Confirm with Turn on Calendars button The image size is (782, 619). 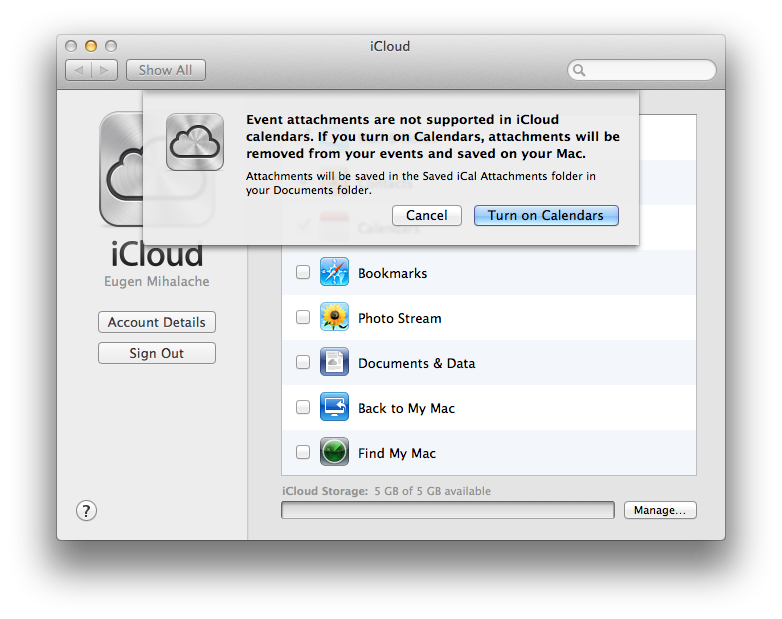click(x=546, y=215)
